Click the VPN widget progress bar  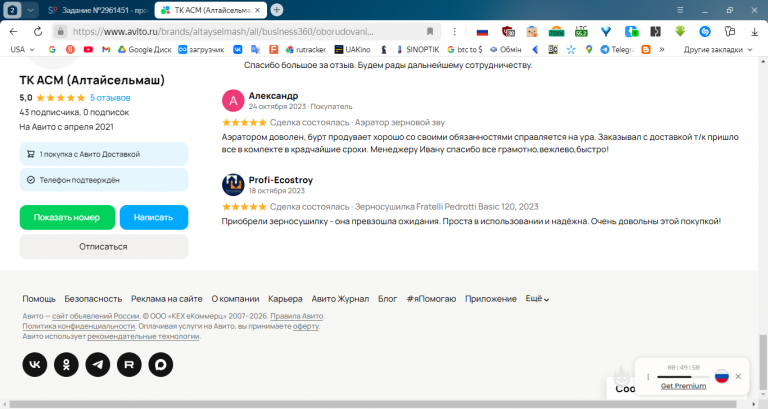[683, 377]
